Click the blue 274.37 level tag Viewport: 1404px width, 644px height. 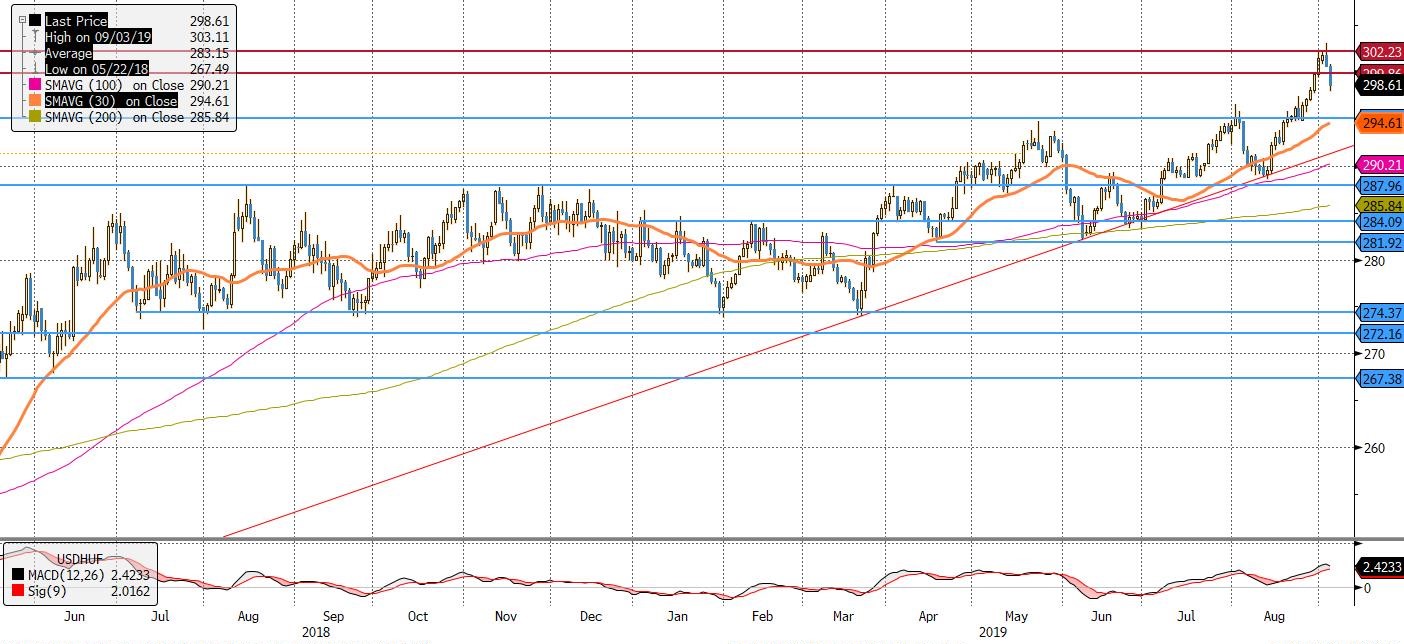(x=1381, y=312)
